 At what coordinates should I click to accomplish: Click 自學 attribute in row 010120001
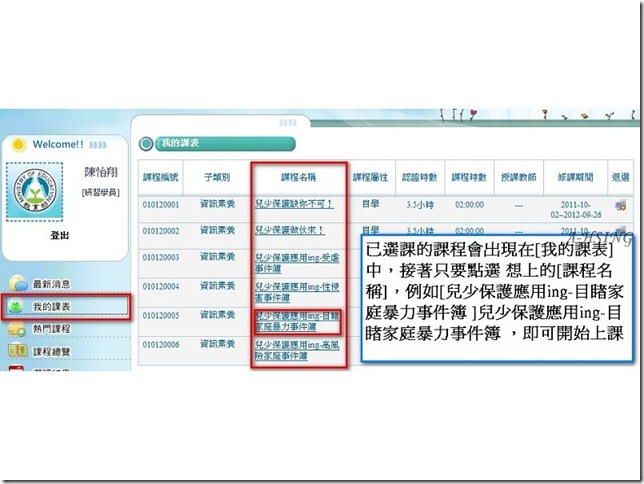(x=370, y=204)
